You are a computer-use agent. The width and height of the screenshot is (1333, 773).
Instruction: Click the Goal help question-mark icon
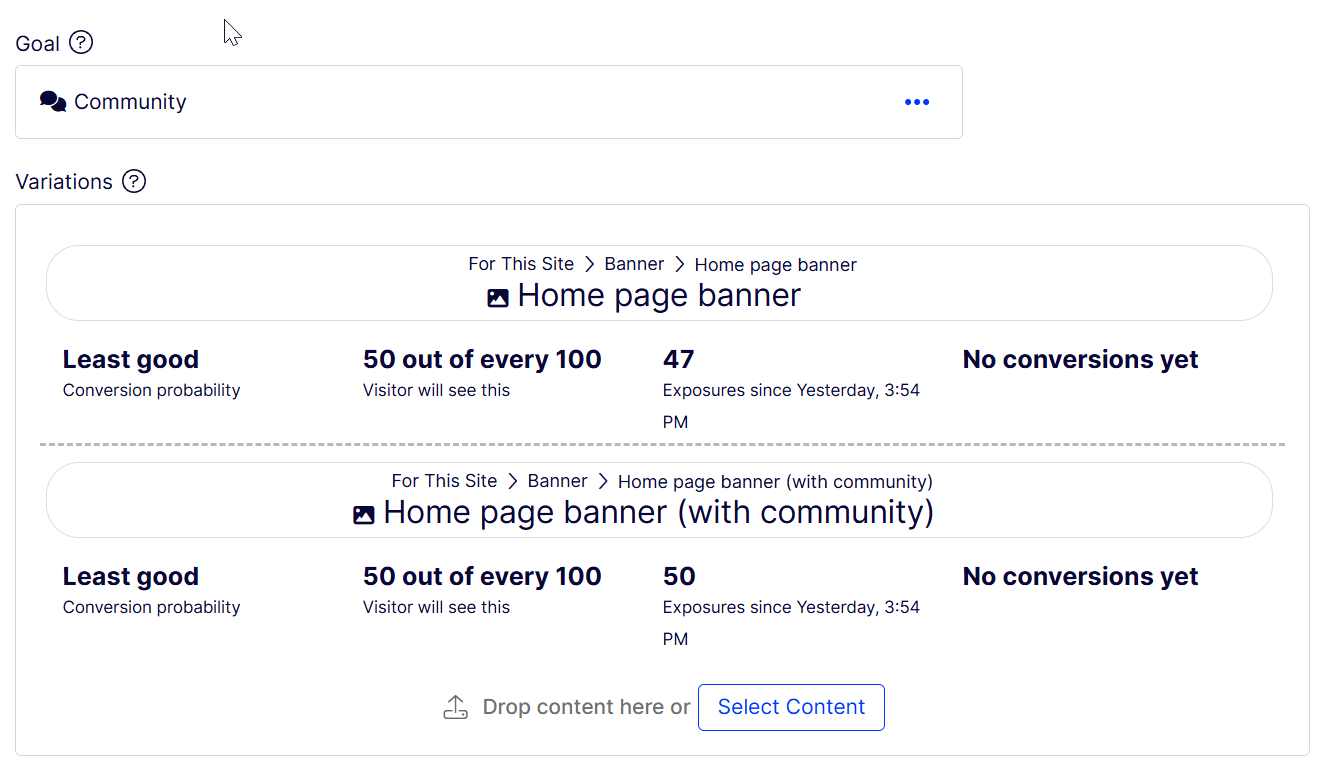point(81,43)
